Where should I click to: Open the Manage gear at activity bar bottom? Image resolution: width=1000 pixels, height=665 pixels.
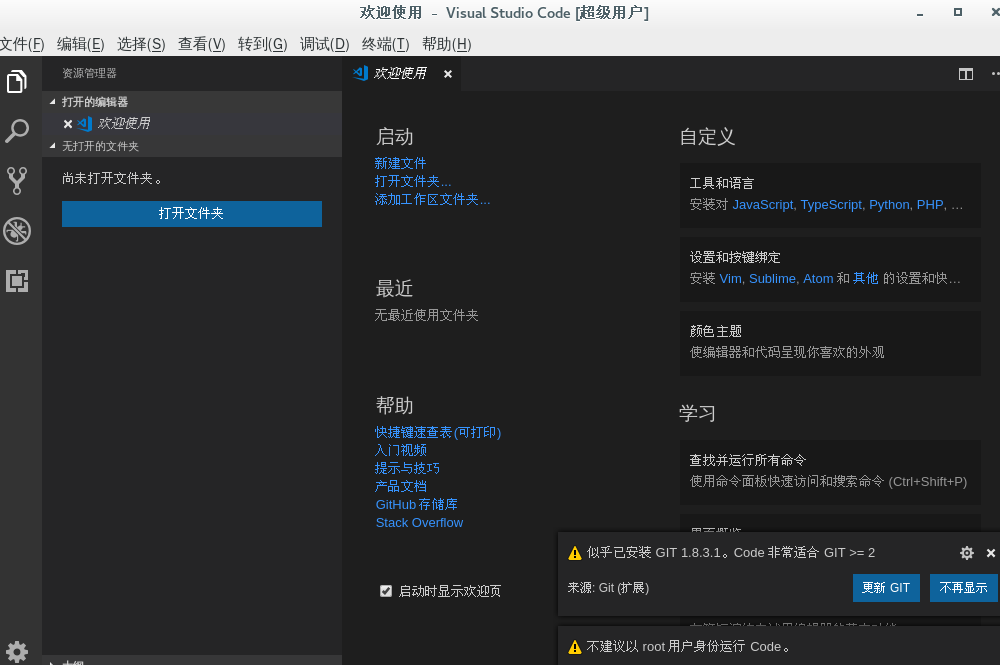17,652
